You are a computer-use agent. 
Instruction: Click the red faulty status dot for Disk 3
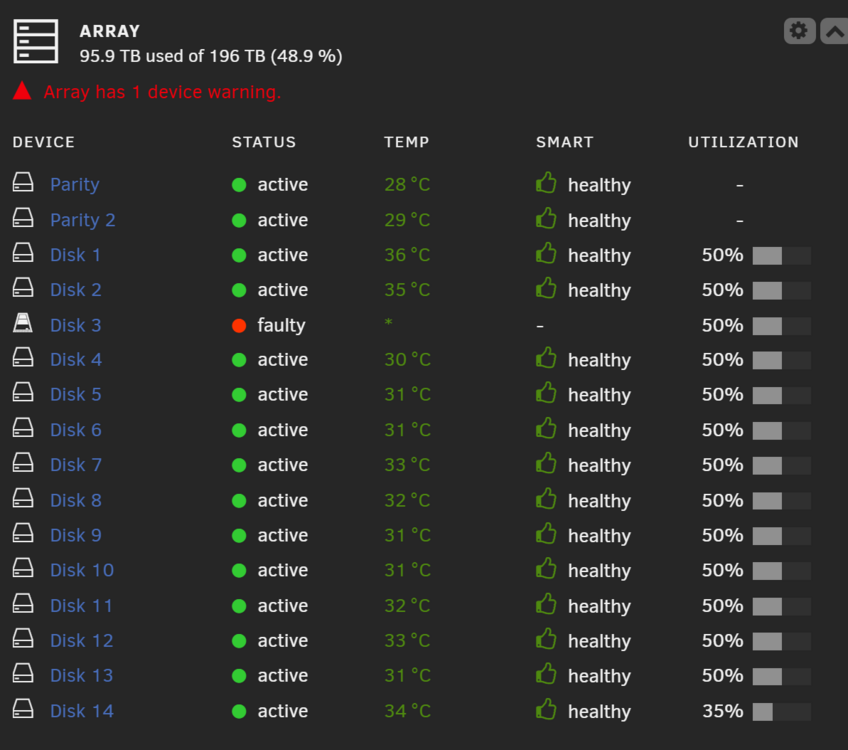(239, 326)
